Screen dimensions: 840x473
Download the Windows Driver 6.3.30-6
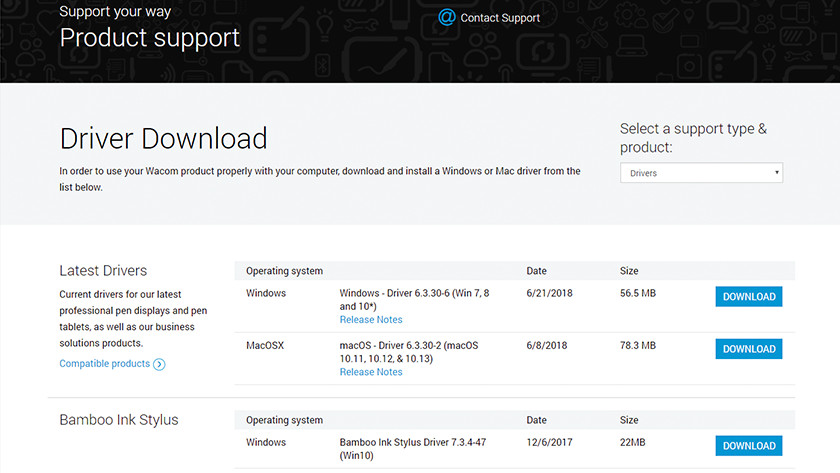coord(748,297)
